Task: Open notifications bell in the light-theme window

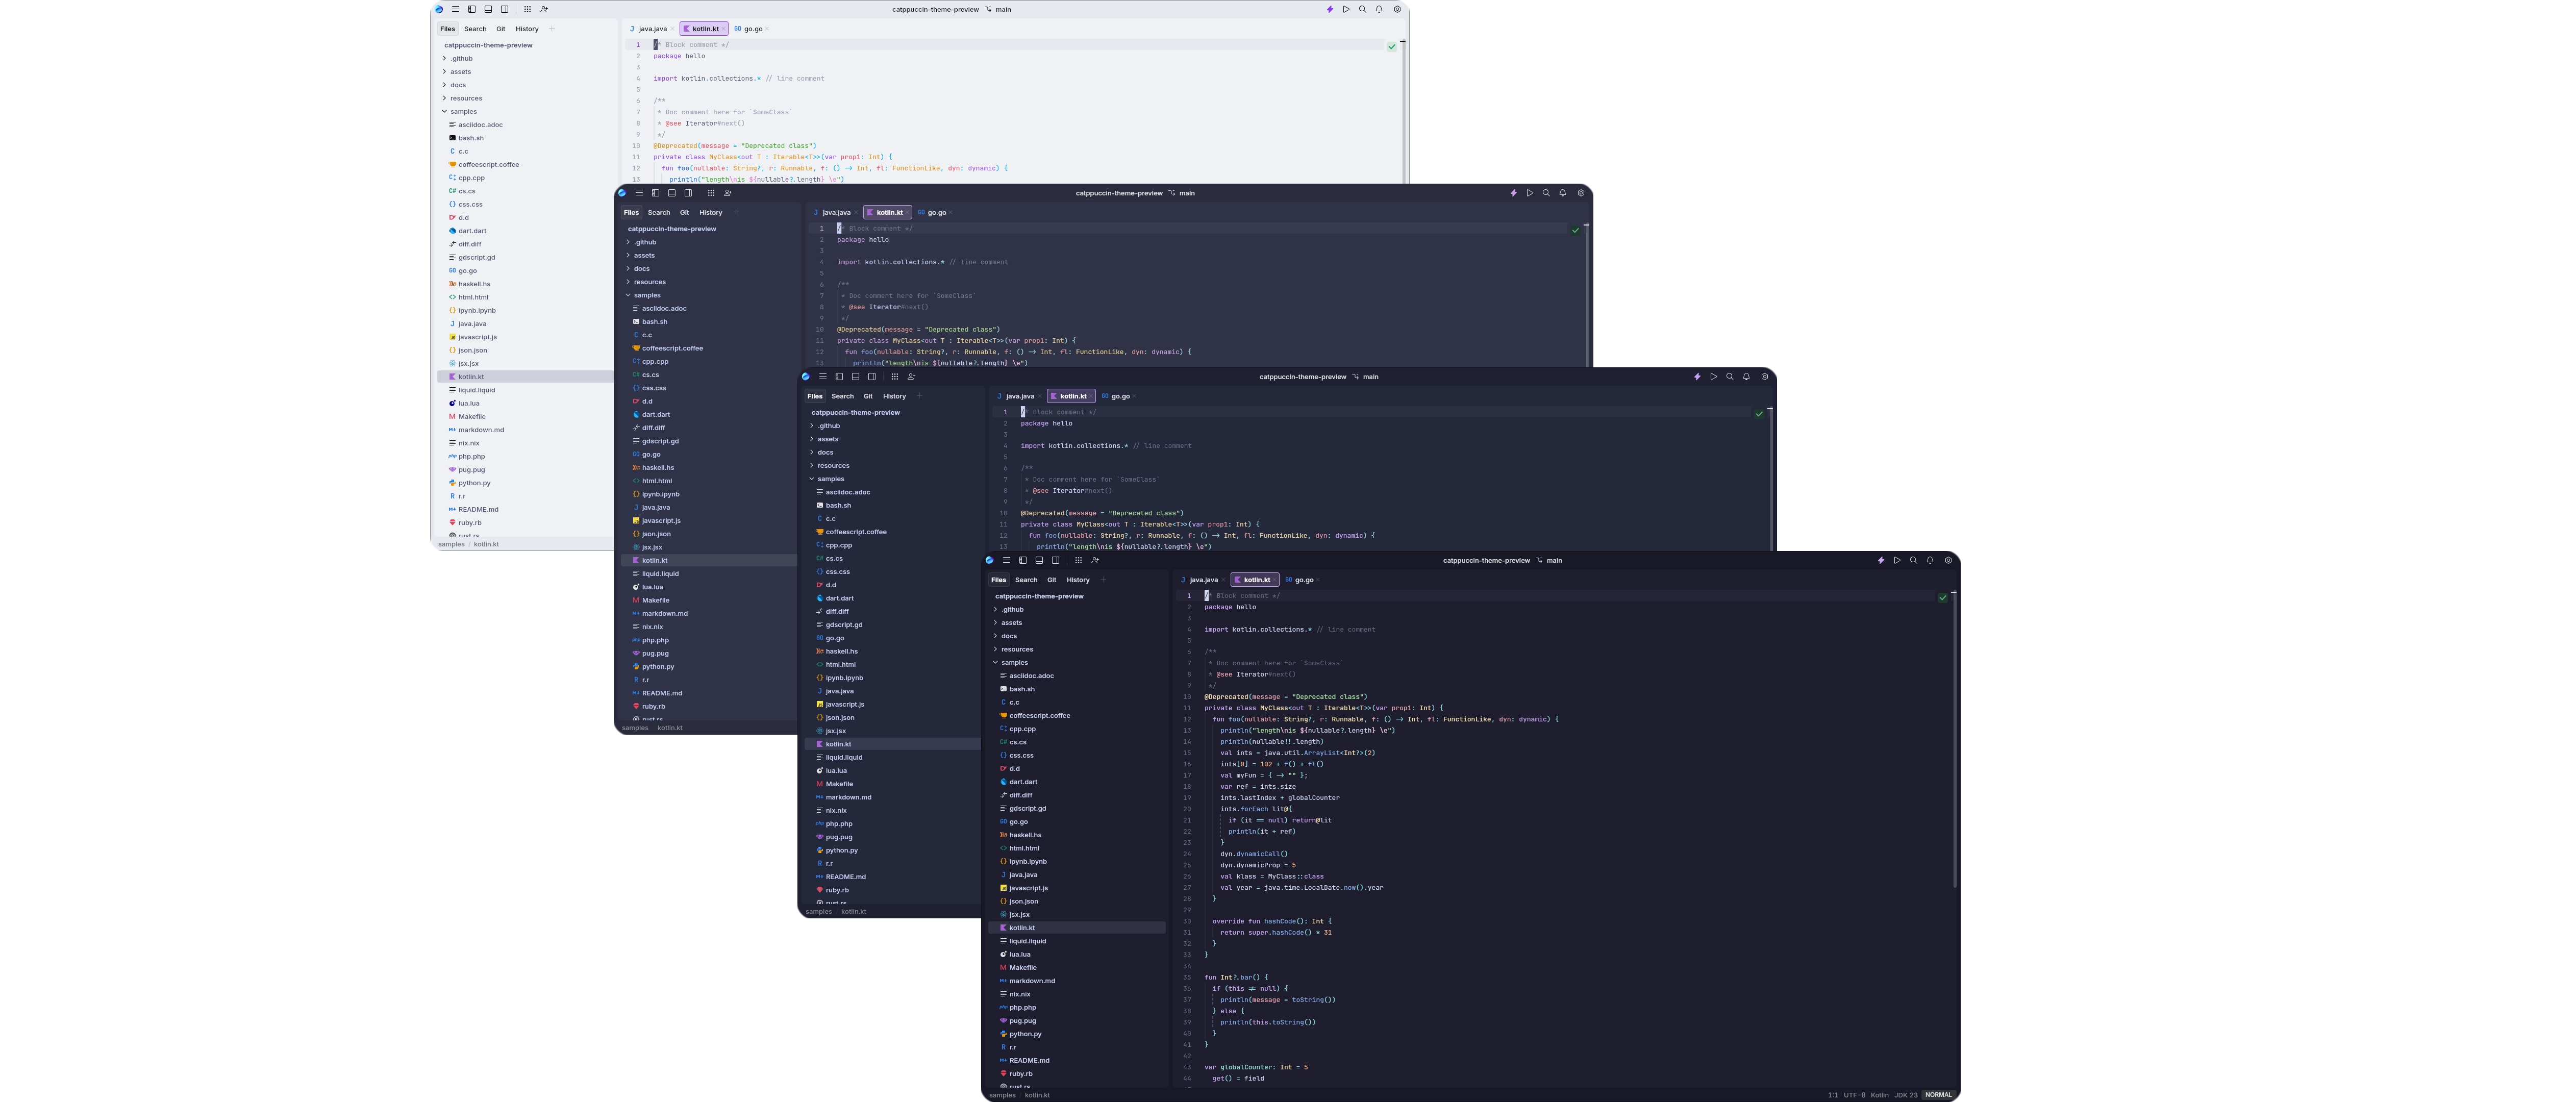Action: pos(1379,9)
